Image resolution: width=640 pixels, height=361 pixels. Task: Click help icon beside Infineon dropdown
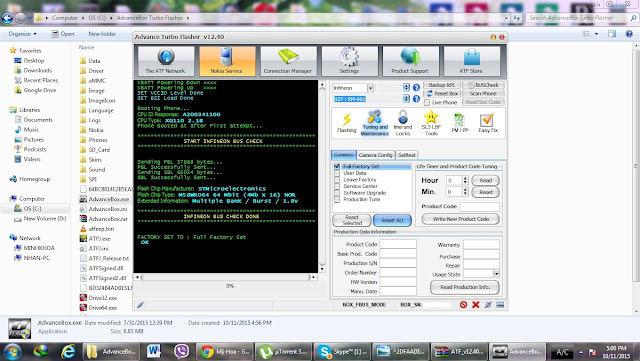pos(416,87)
